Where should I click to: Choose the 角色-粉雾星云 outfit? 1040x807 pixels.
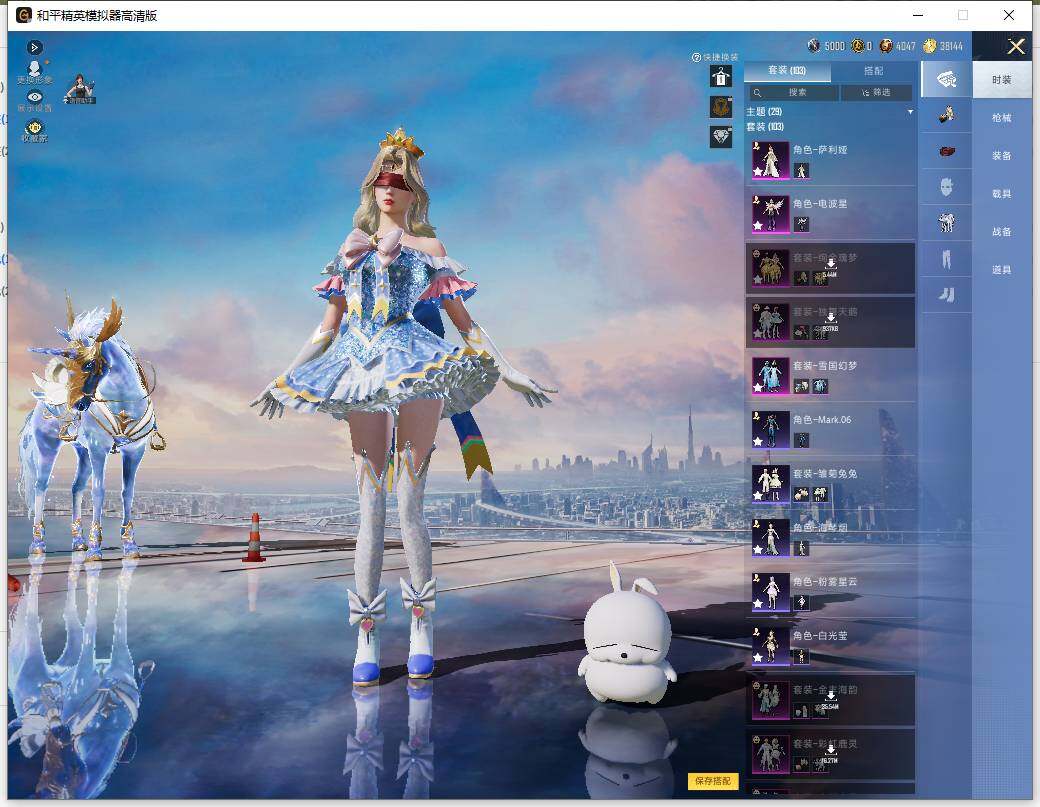coord(830,592)
